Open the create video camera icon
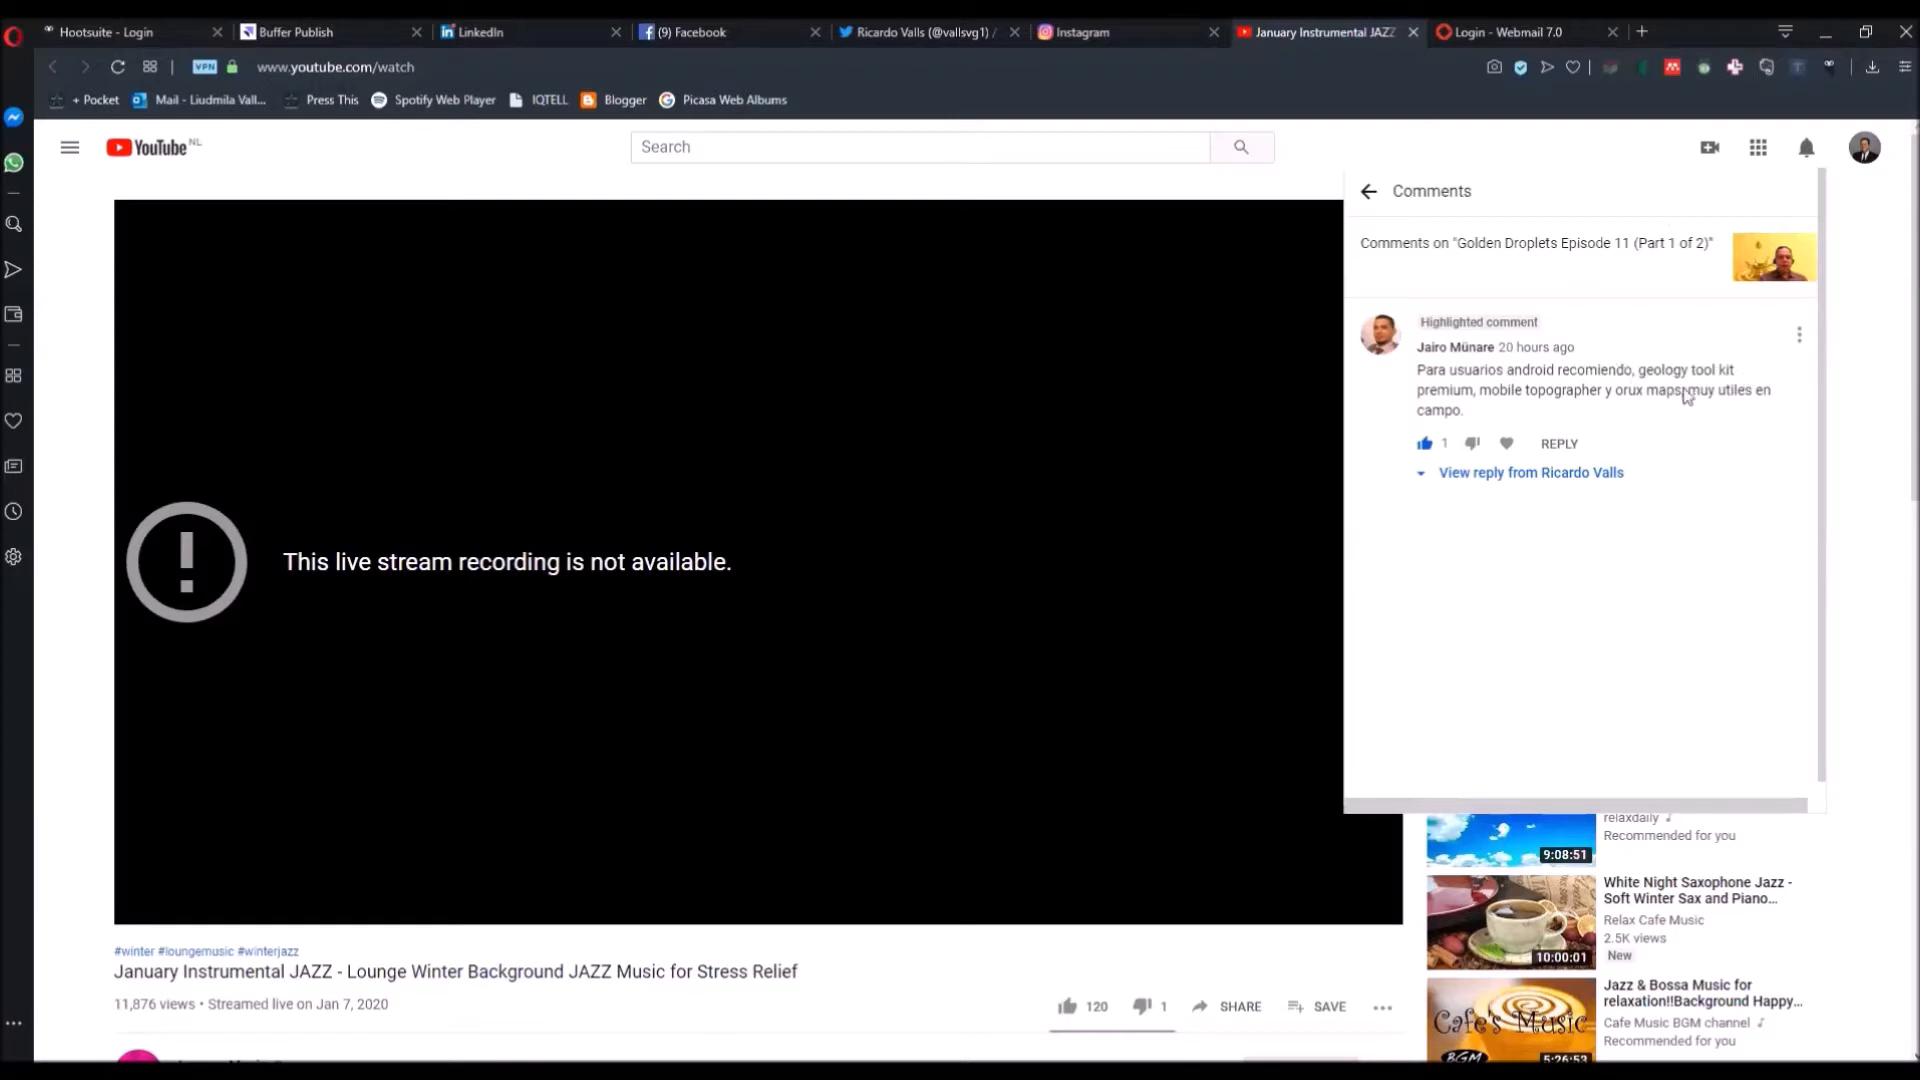Image resolution: width=1920 pixels, height=1080 pixels. point(1710,148)
